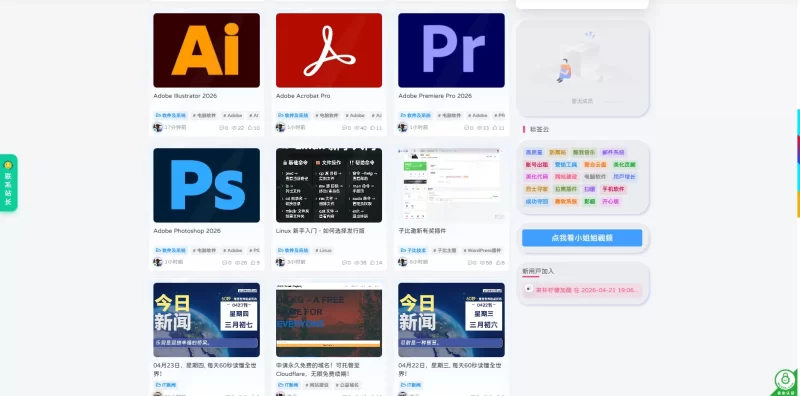This screenshot has height=396, width=800.
Task: Click like icon on Adobe Illustrator 2026 card
Action: coord(250,128)
